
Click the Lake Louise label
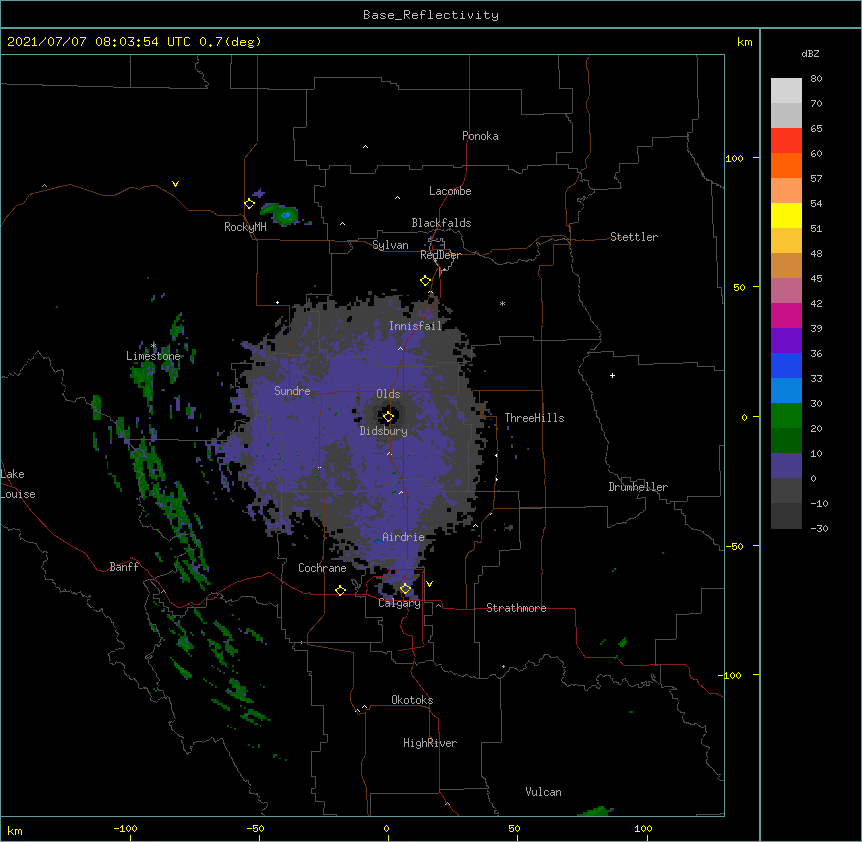(18, 484)
